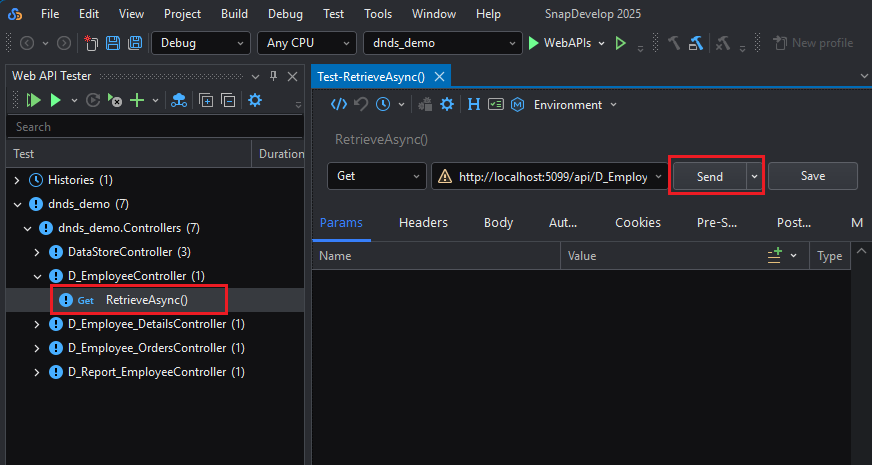Switch to the Headers tab

coord(423,223)
